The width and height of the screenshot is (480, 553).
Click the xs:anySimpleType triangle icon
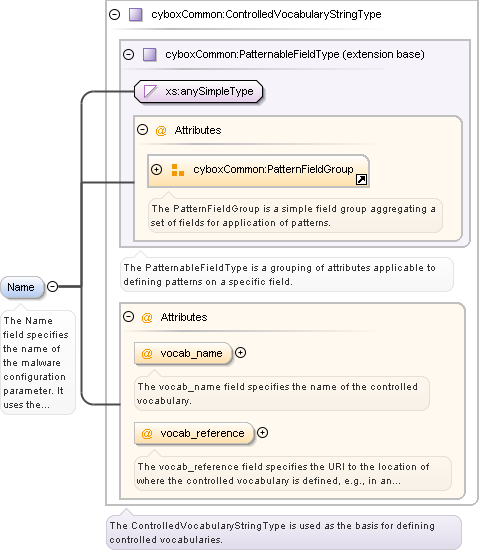pyautogui.click(x=150, y=91)
